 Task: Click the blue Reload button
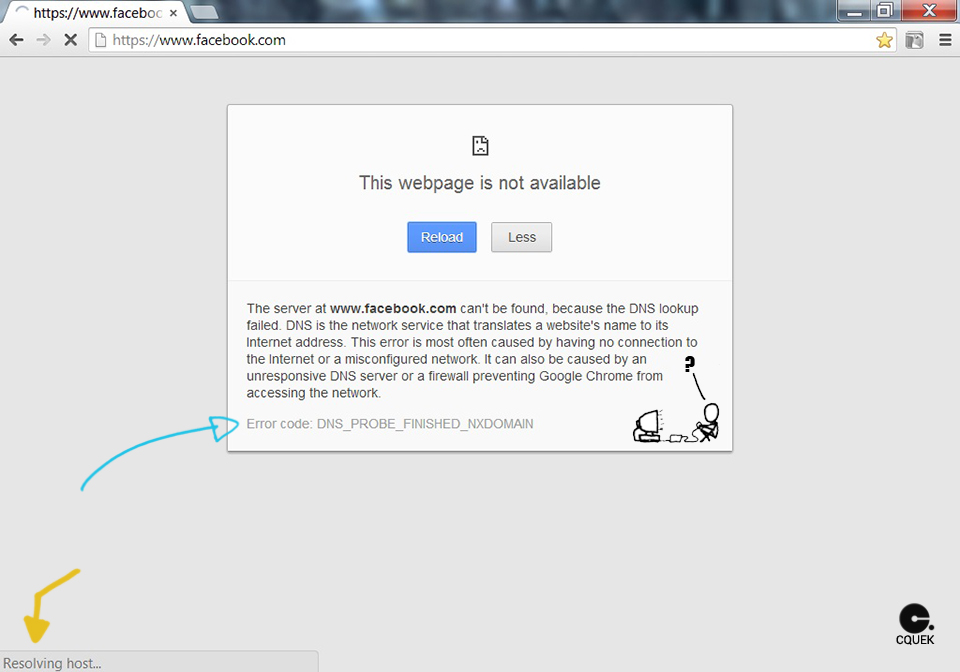pos(442,237)
